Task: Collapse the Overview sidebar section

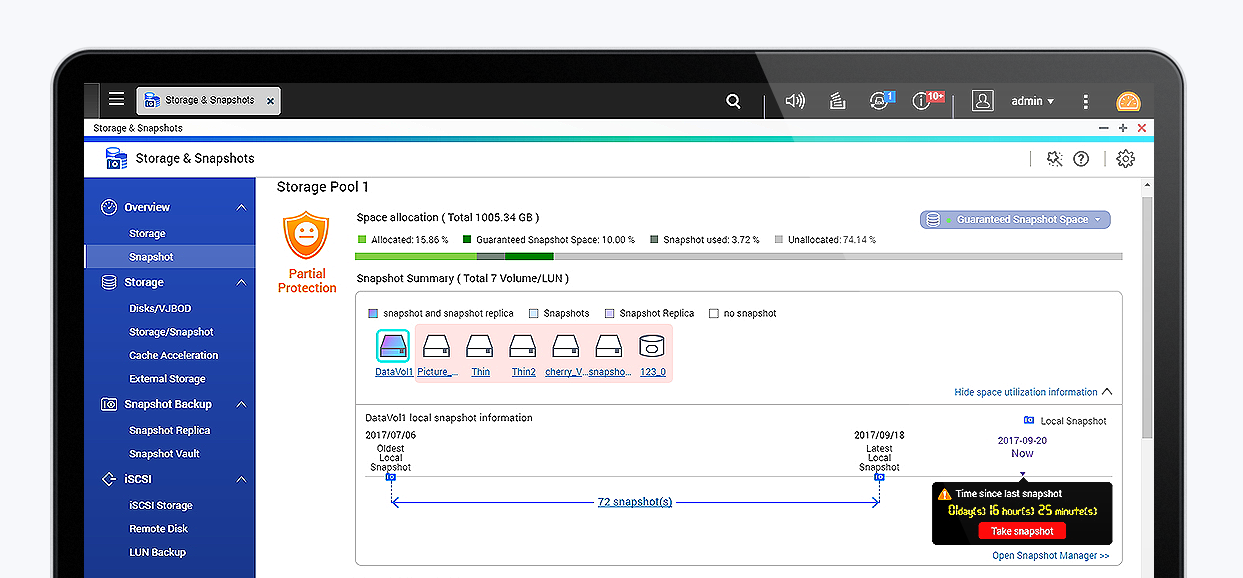Action: click(241, 207)
